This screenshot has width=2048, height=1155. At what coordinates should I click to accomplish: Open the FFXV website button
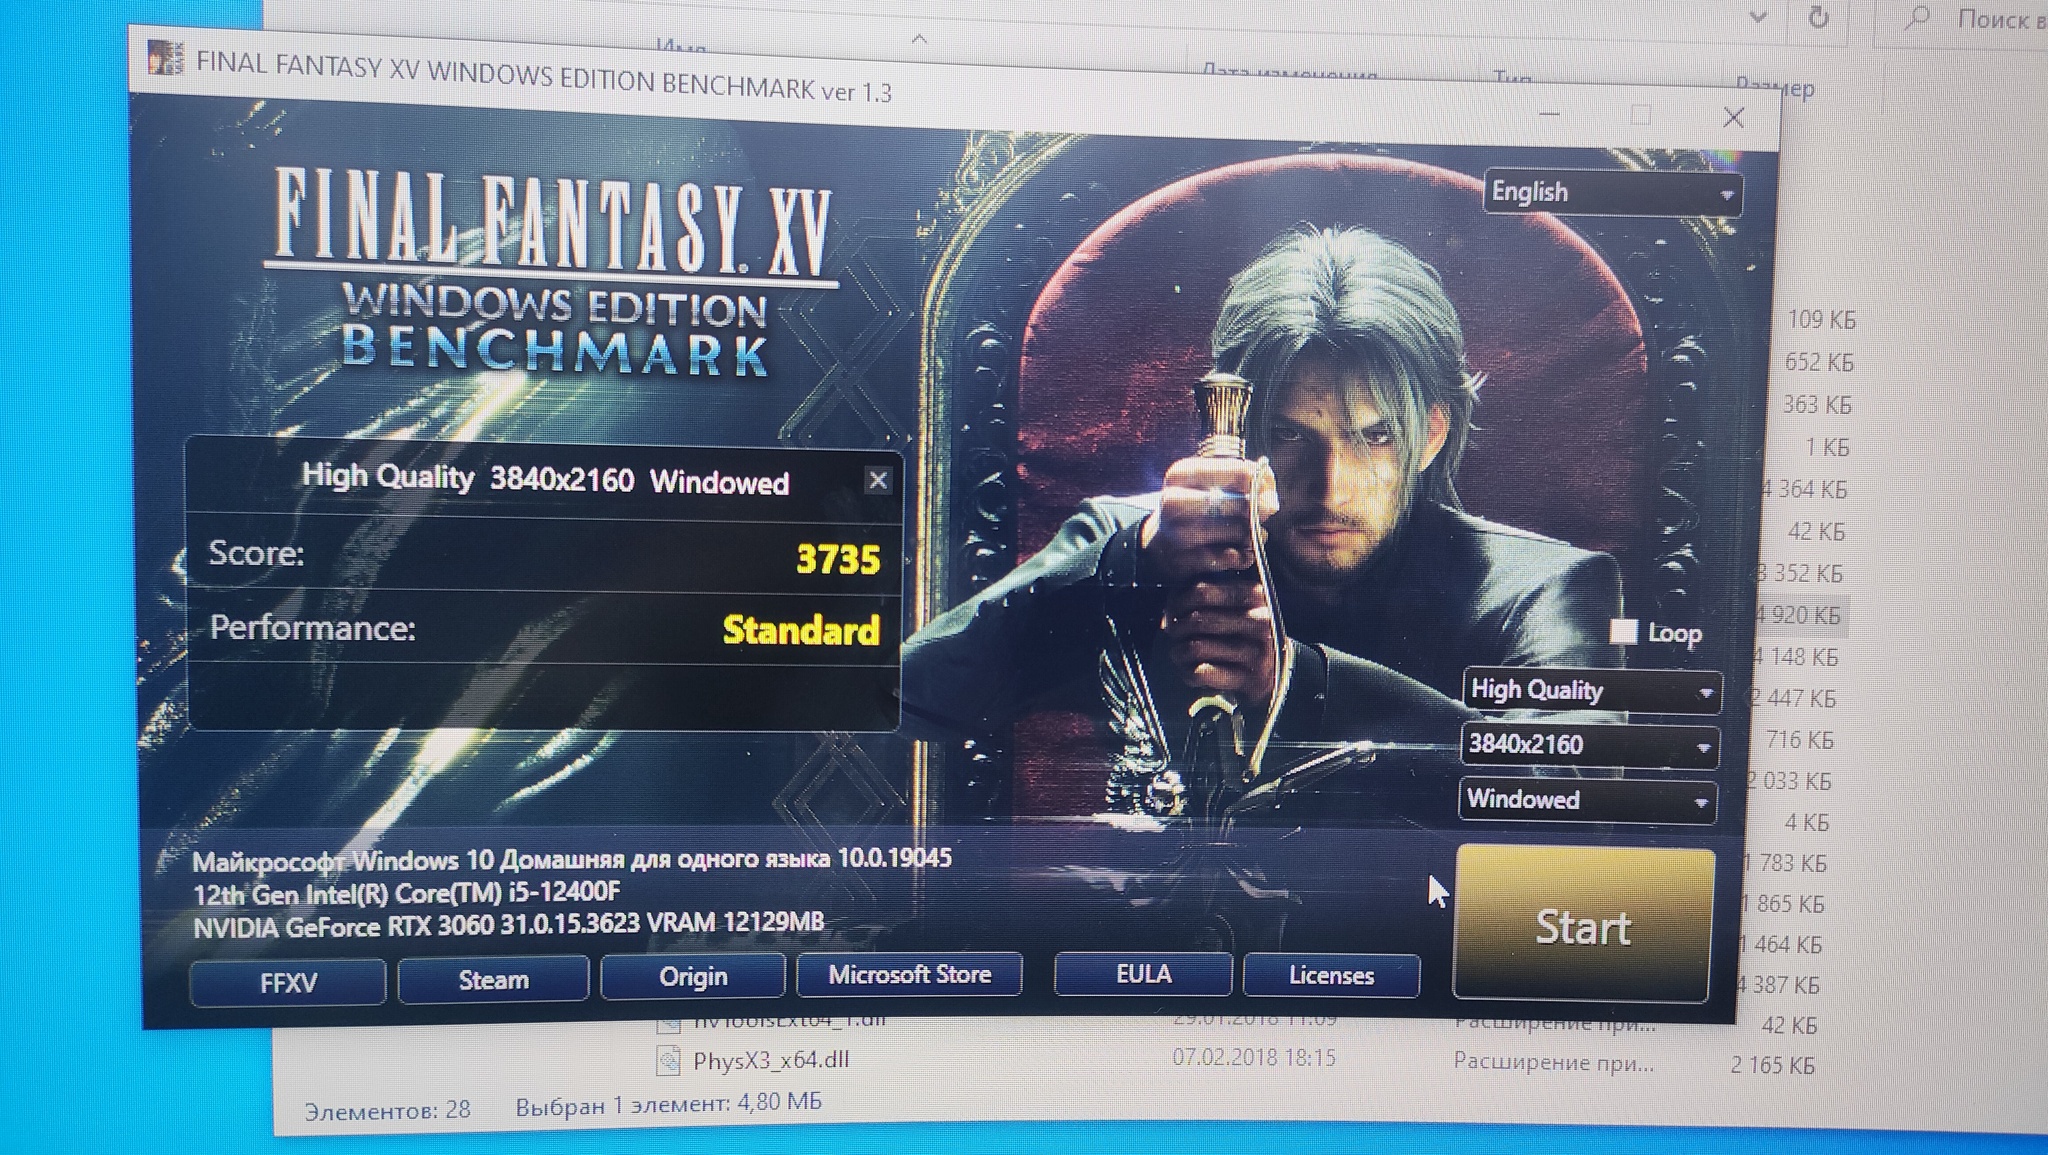pyautogui.click(x=288, y=982)
